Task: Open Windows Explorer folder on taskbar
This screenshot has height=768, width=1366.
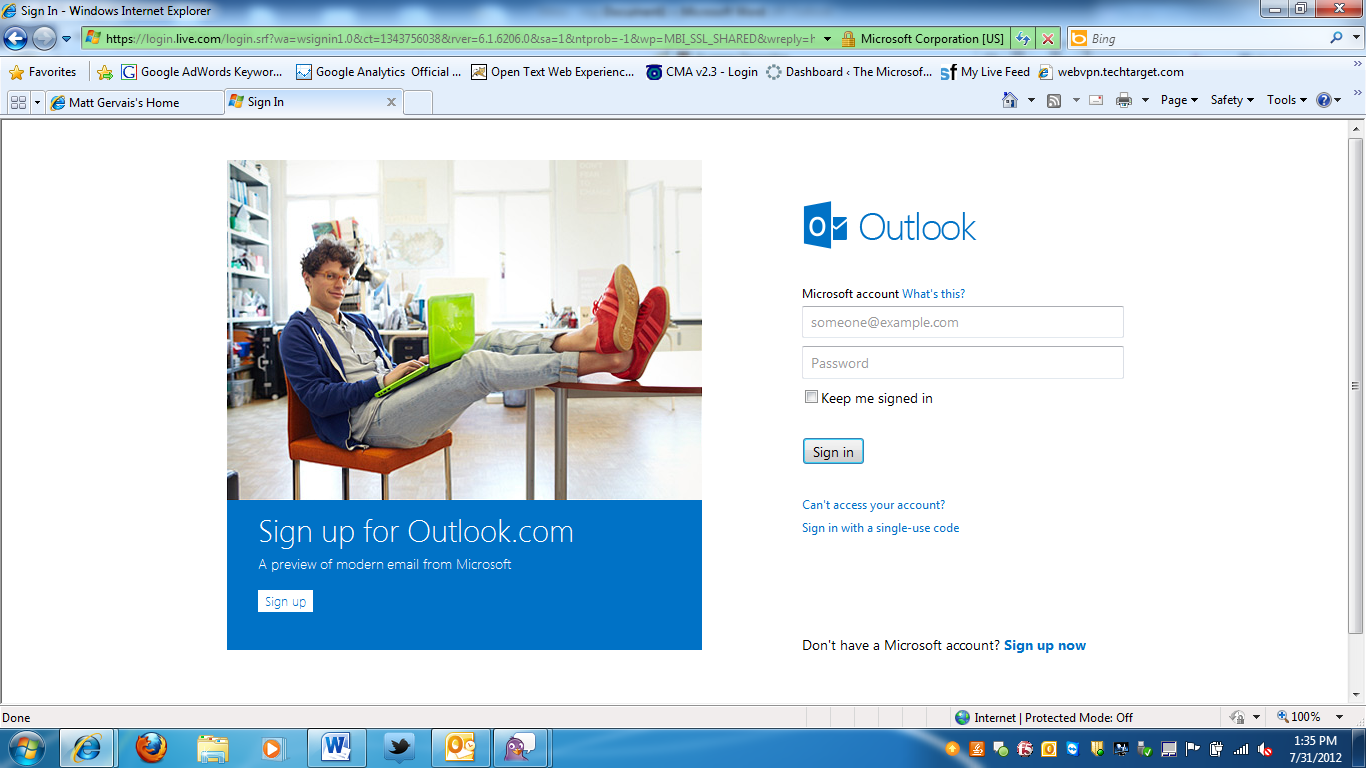Action: [x=212, y=748]
